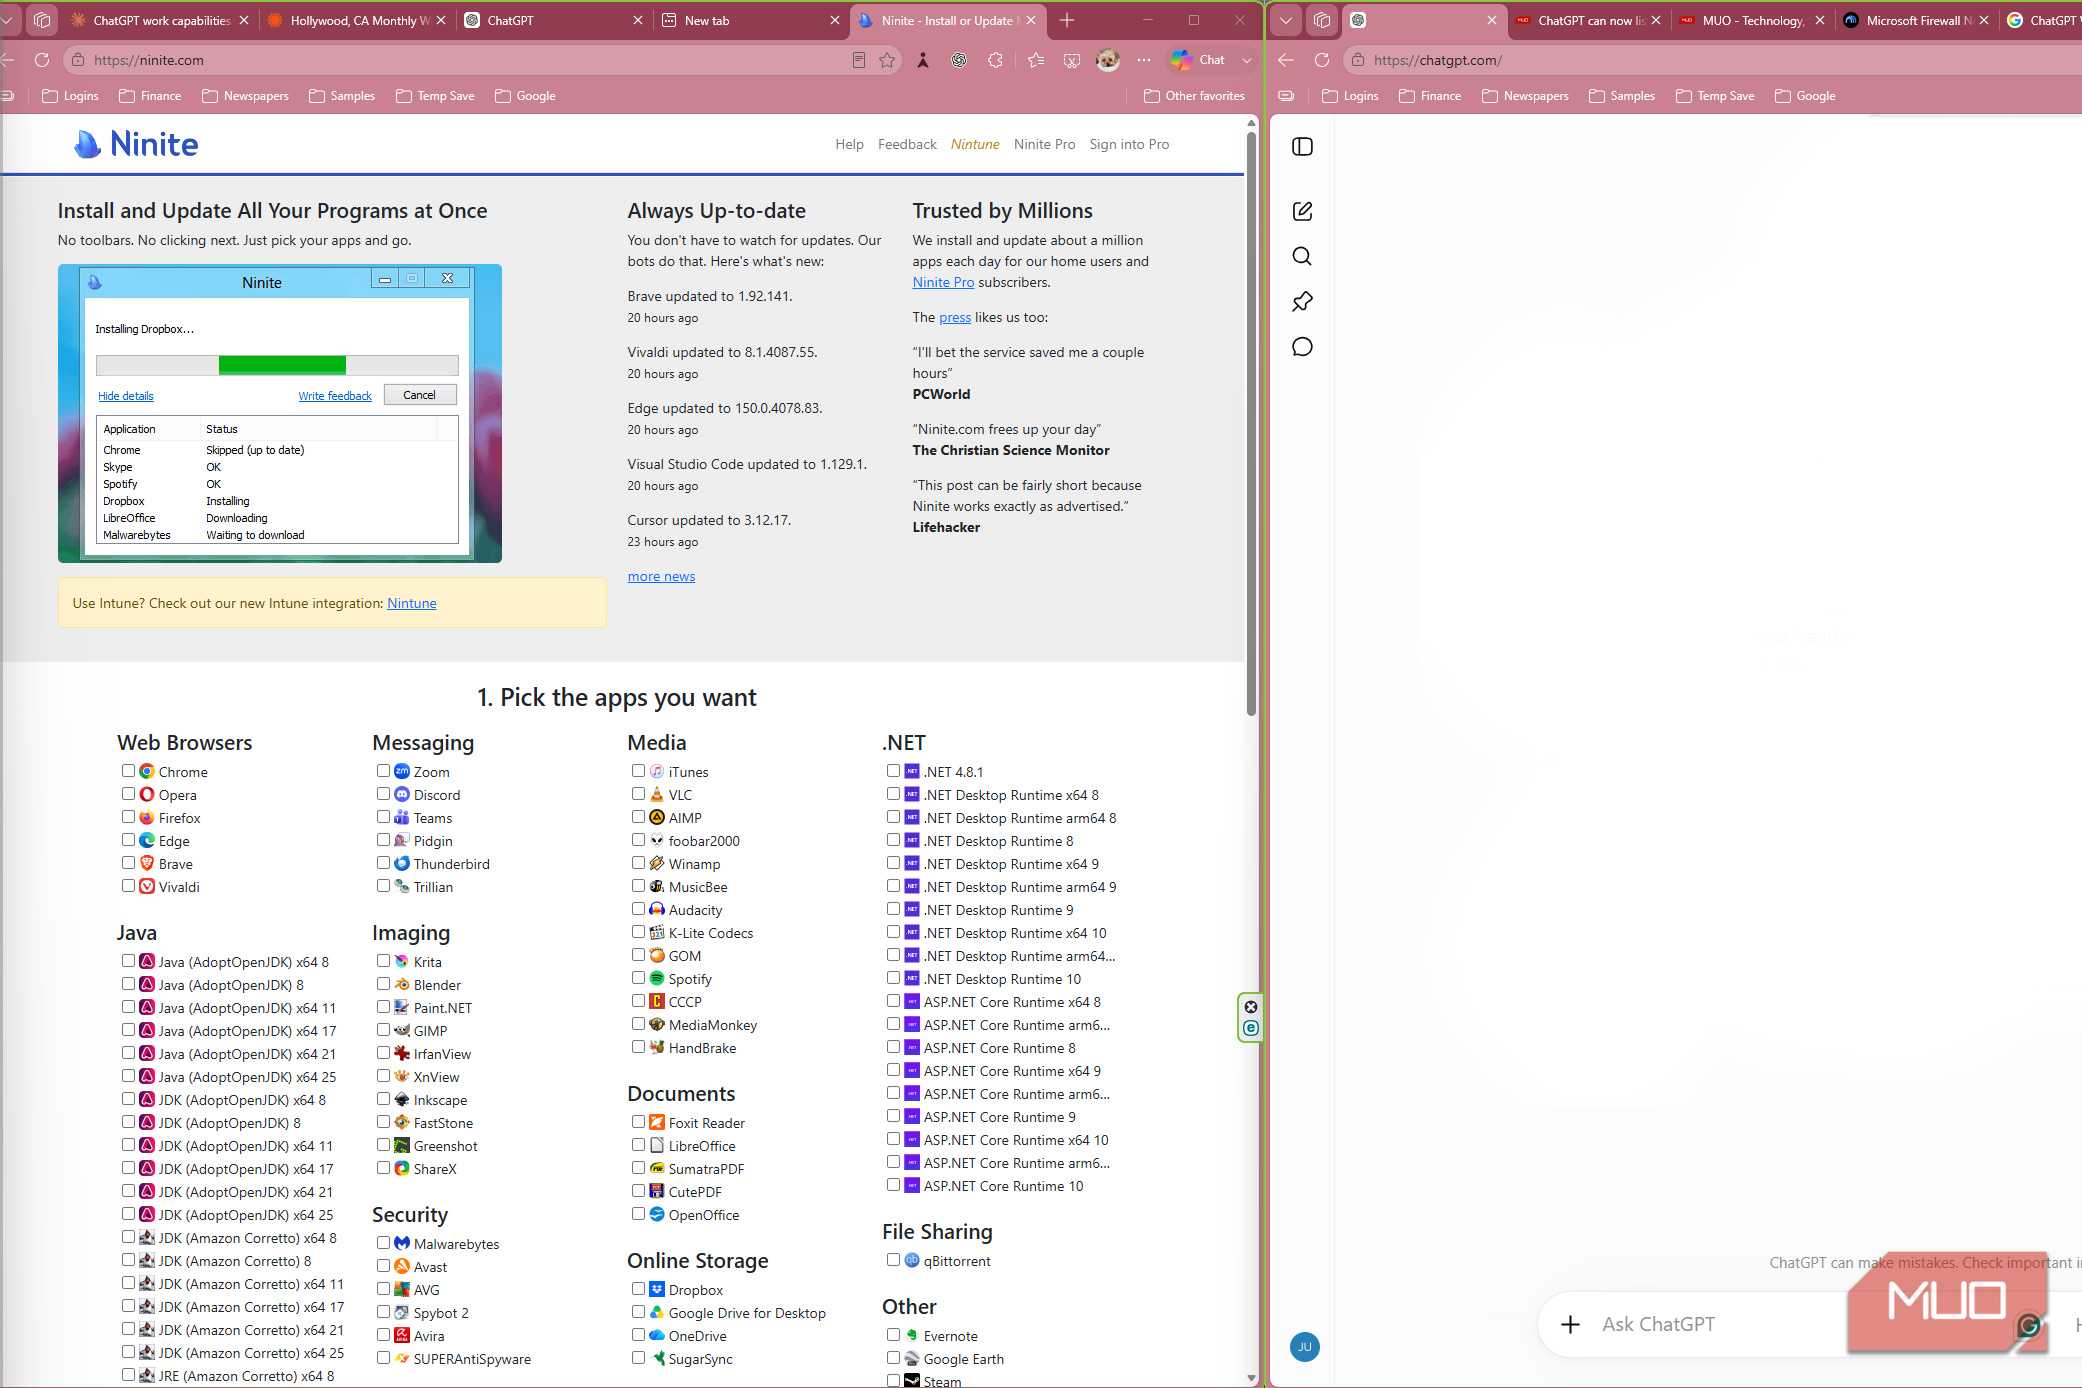Expand the Copilot Chat dropdown arrow
Screen dimensions: 2082x1388
pos(1246,60)
